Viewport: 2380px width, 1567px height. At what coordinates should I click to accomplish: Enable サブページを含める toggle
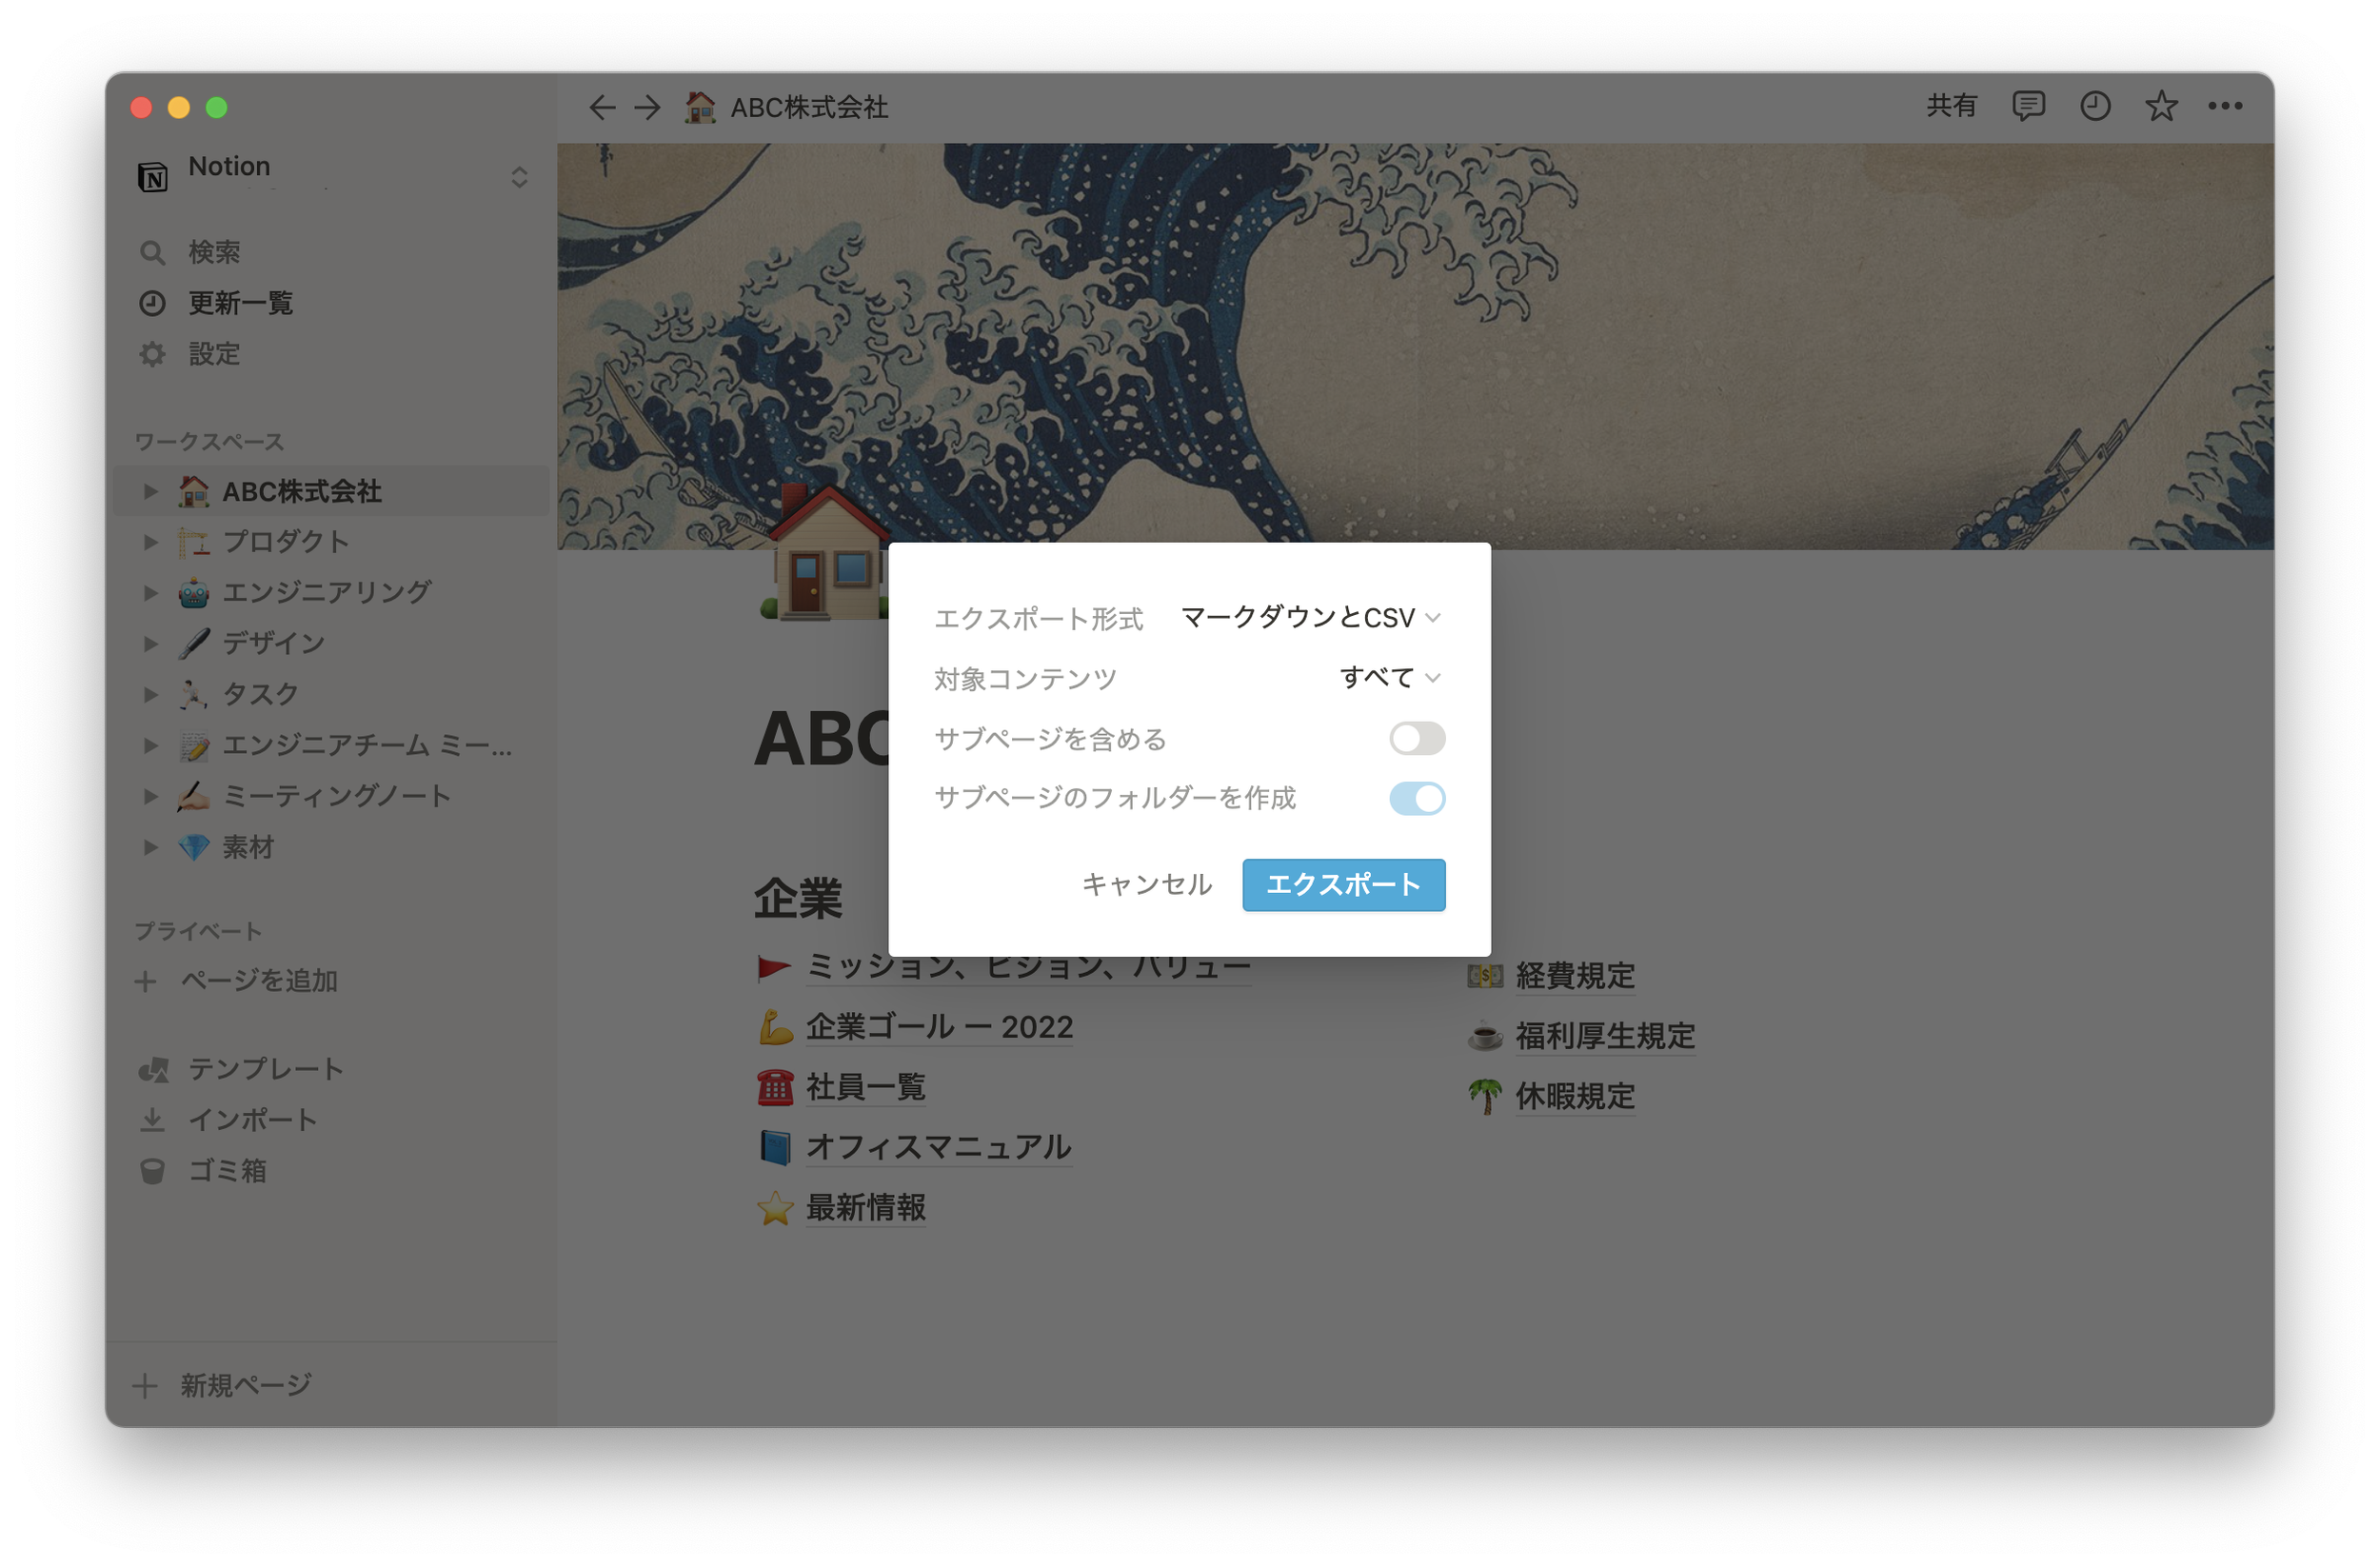1416,739
